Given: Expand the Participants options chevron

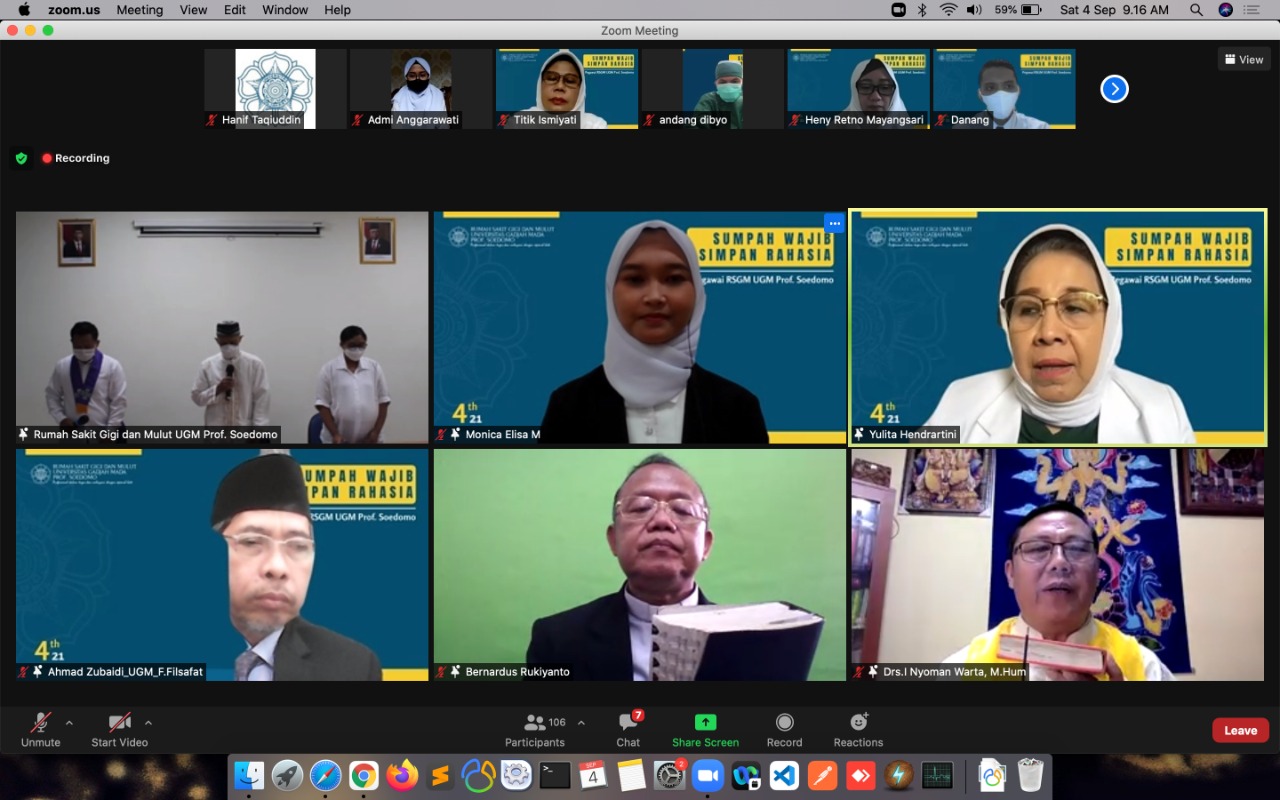Looking at the screenshot, I should point(580,721).
